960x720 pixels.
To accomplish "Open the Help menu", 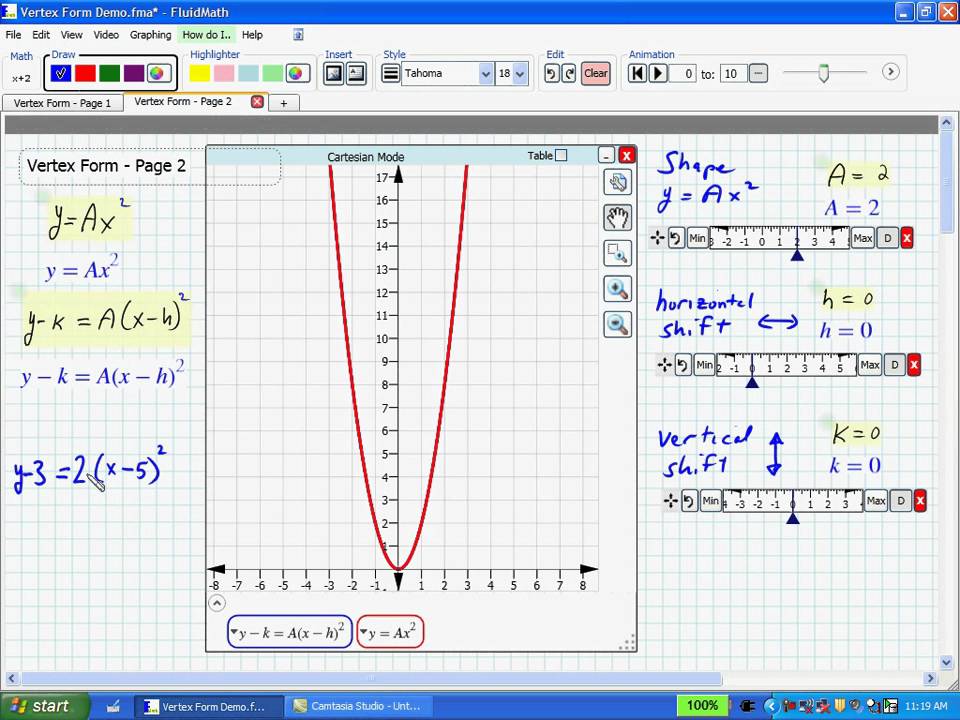I will pos(252,35).
